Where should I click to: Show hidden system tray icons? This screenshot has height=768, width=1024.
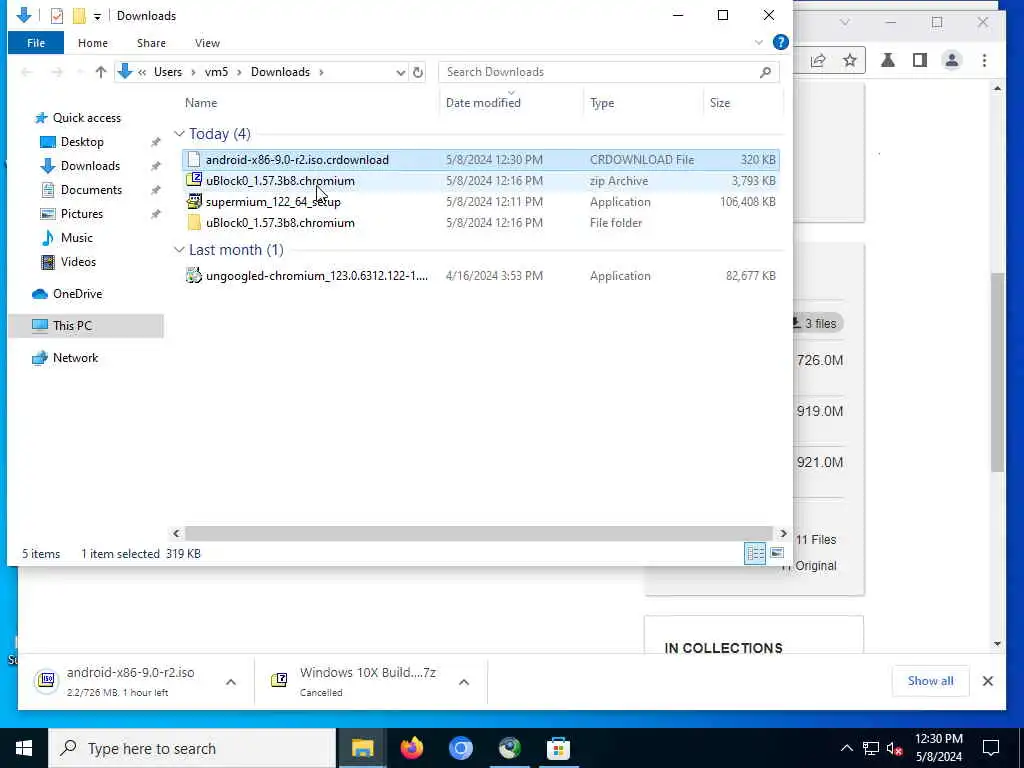[846, 748]
